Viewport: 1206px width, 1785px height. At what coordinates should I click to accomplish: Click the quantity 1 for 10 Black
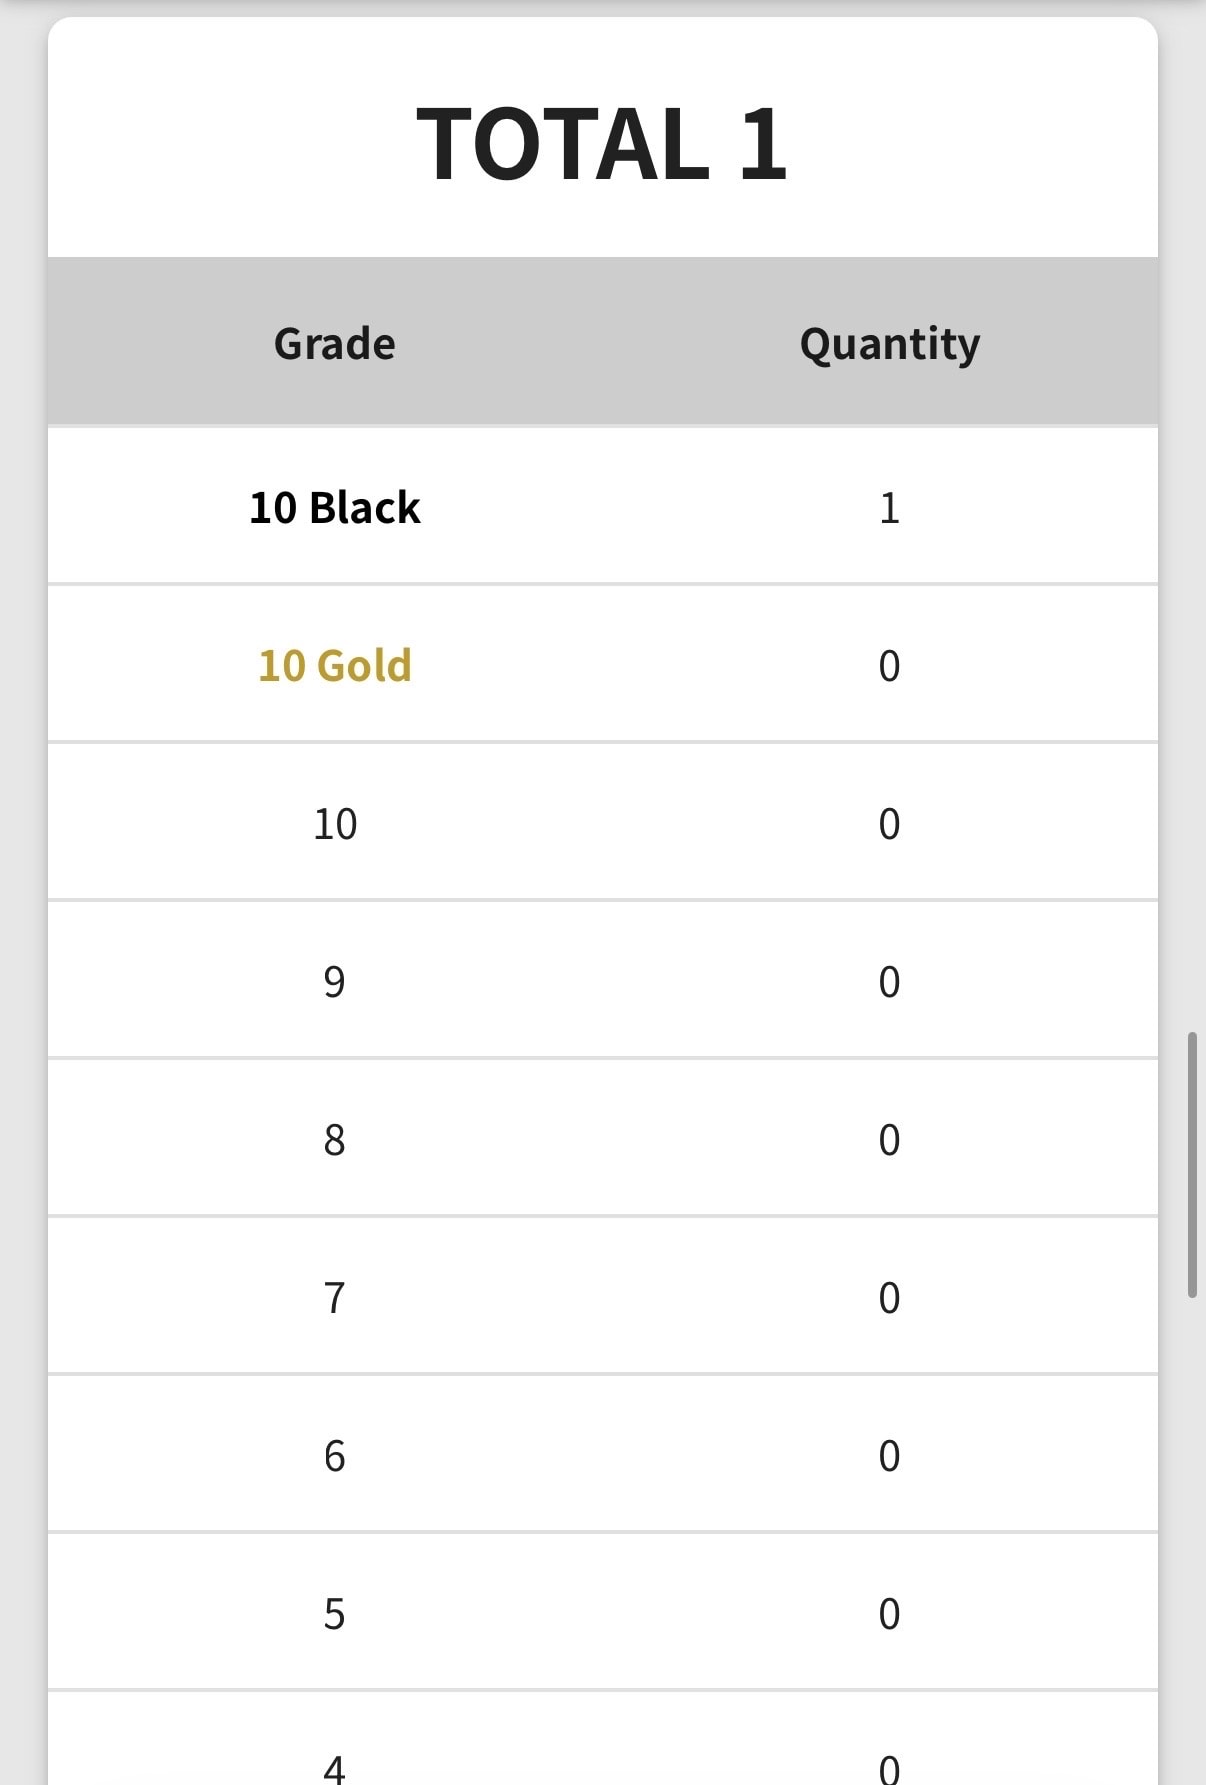(x=889, y=508)
